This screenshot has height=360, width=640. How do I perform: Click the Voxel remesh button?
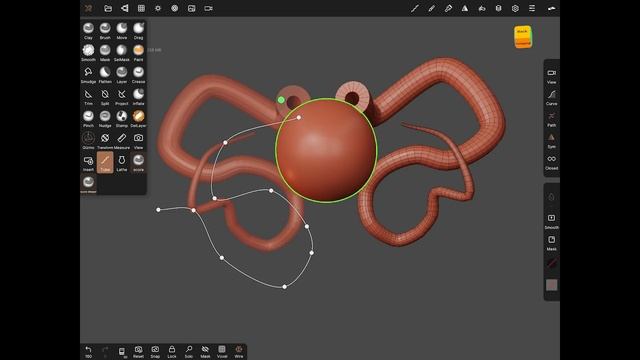[x=222, y=351]
